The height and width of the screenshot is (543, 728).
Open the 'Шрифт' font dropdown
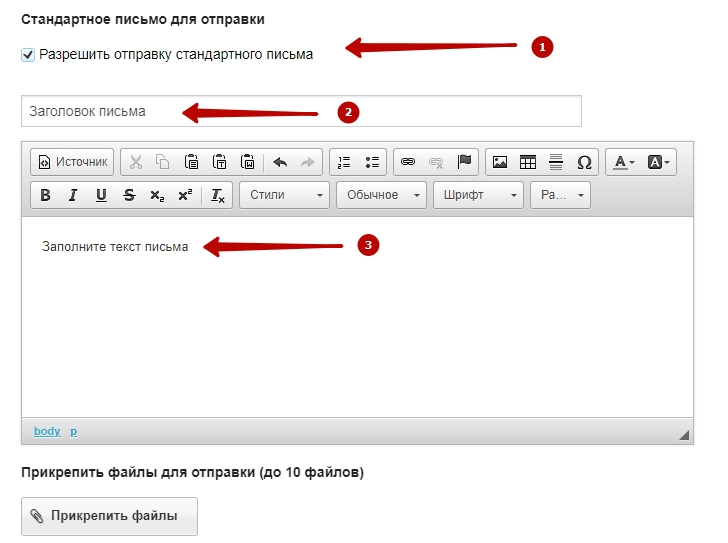tap(477, 195)
